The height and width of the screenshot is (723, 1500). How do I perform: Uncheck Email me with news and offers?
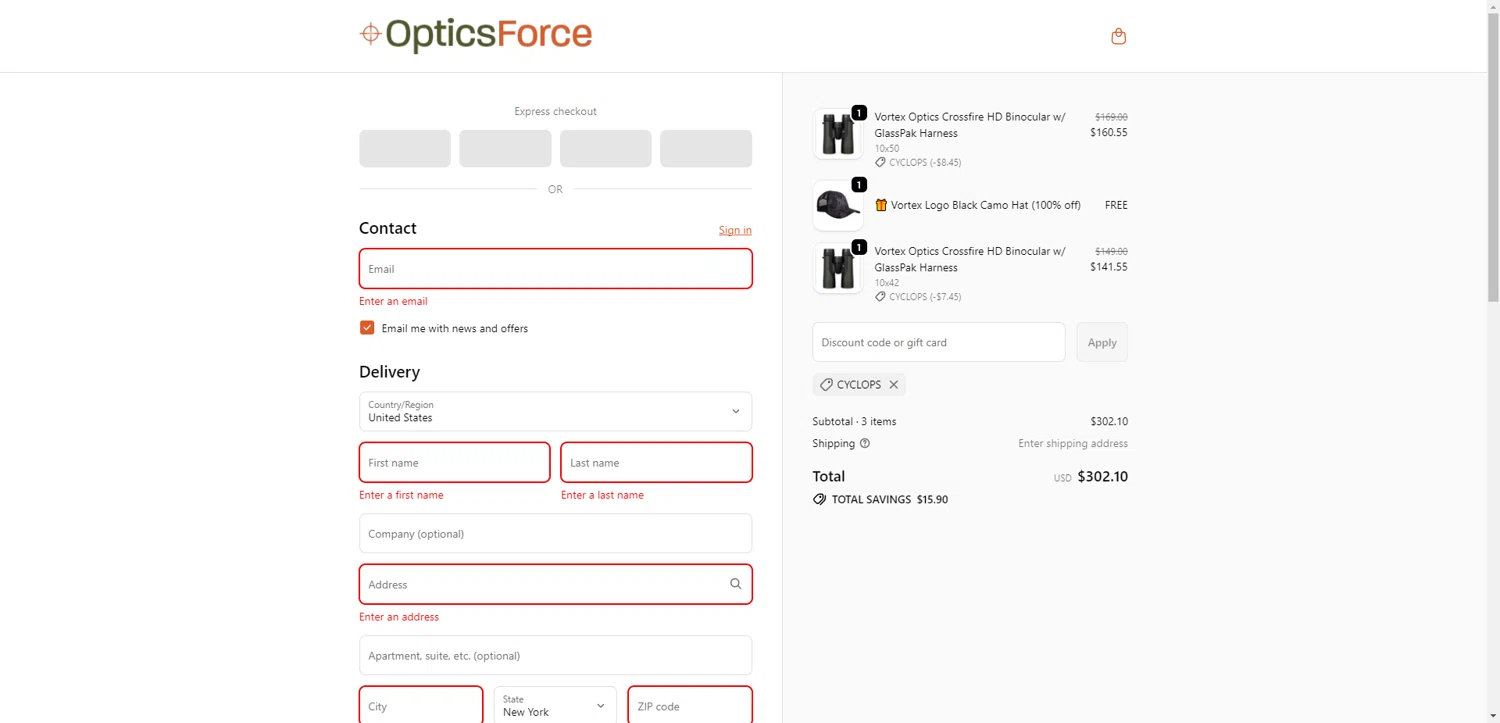367,328
